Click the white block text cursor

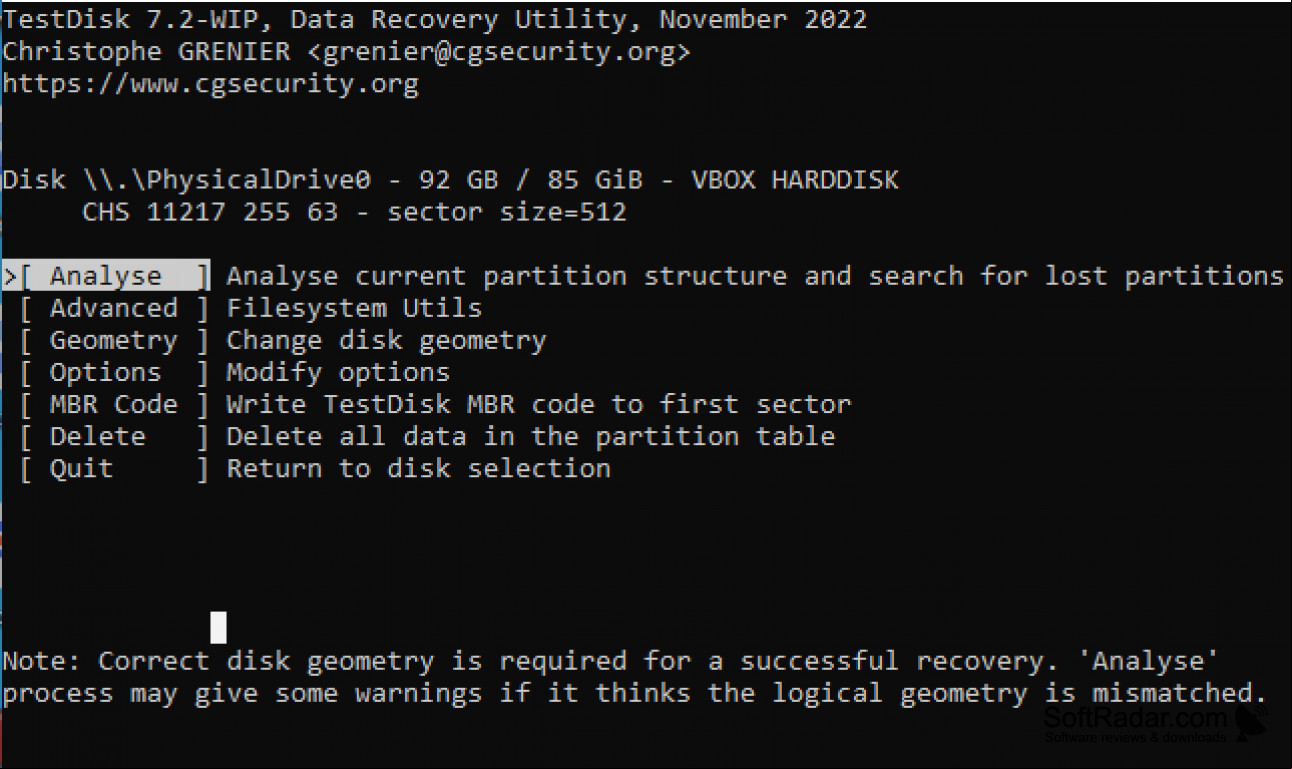click(218, 627)
